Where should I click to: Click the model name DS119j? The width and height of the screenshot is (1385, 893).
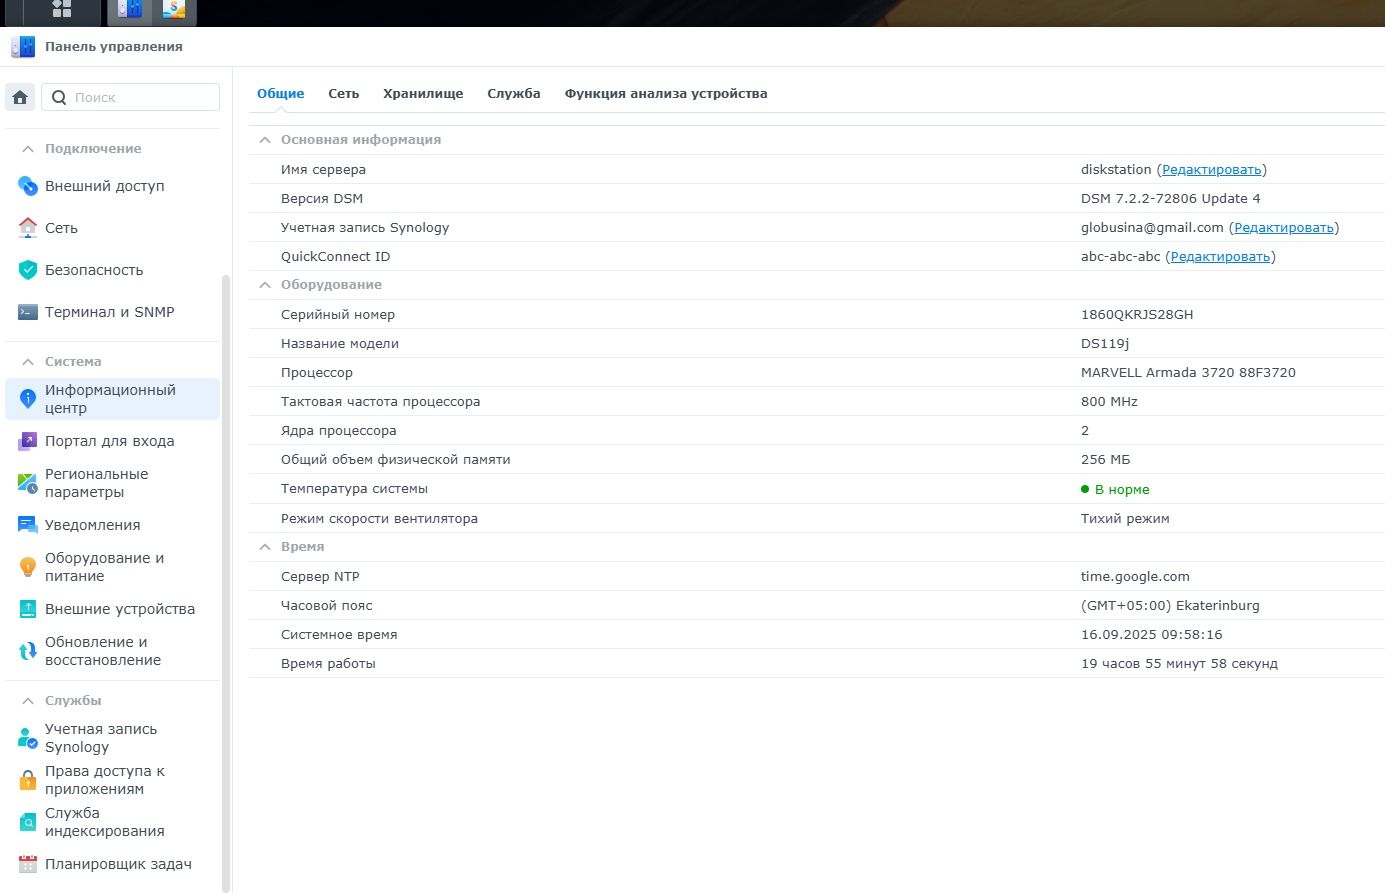click(1105, 344)
